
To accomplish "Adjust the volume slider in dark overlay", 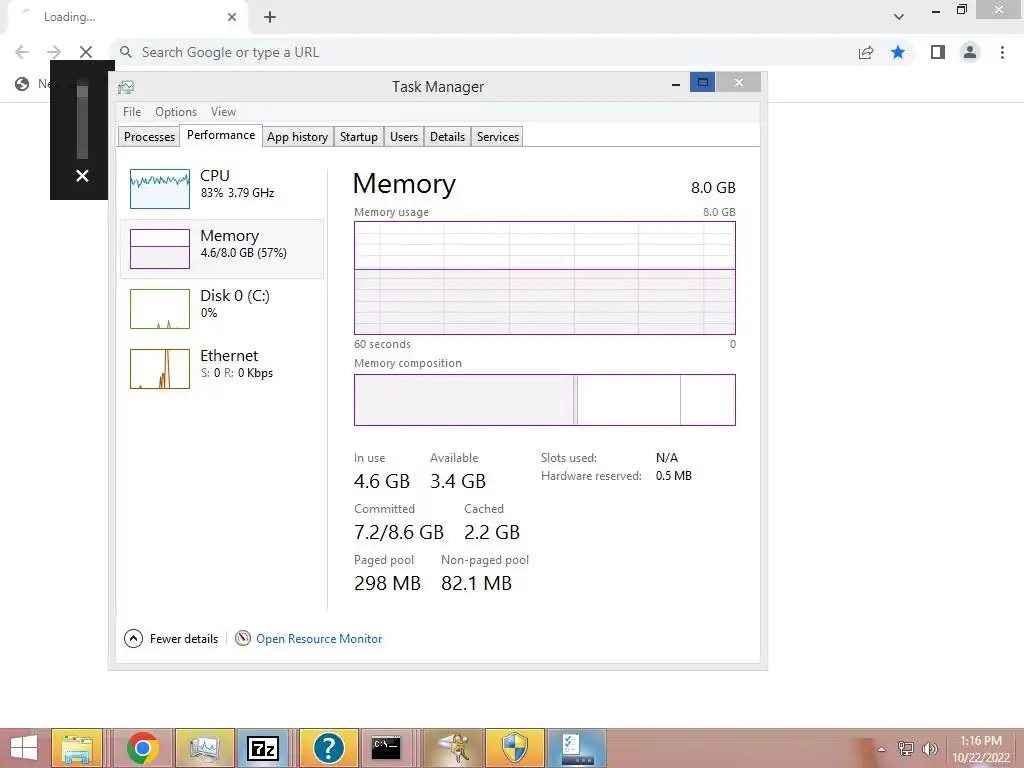I will [82, 121].
